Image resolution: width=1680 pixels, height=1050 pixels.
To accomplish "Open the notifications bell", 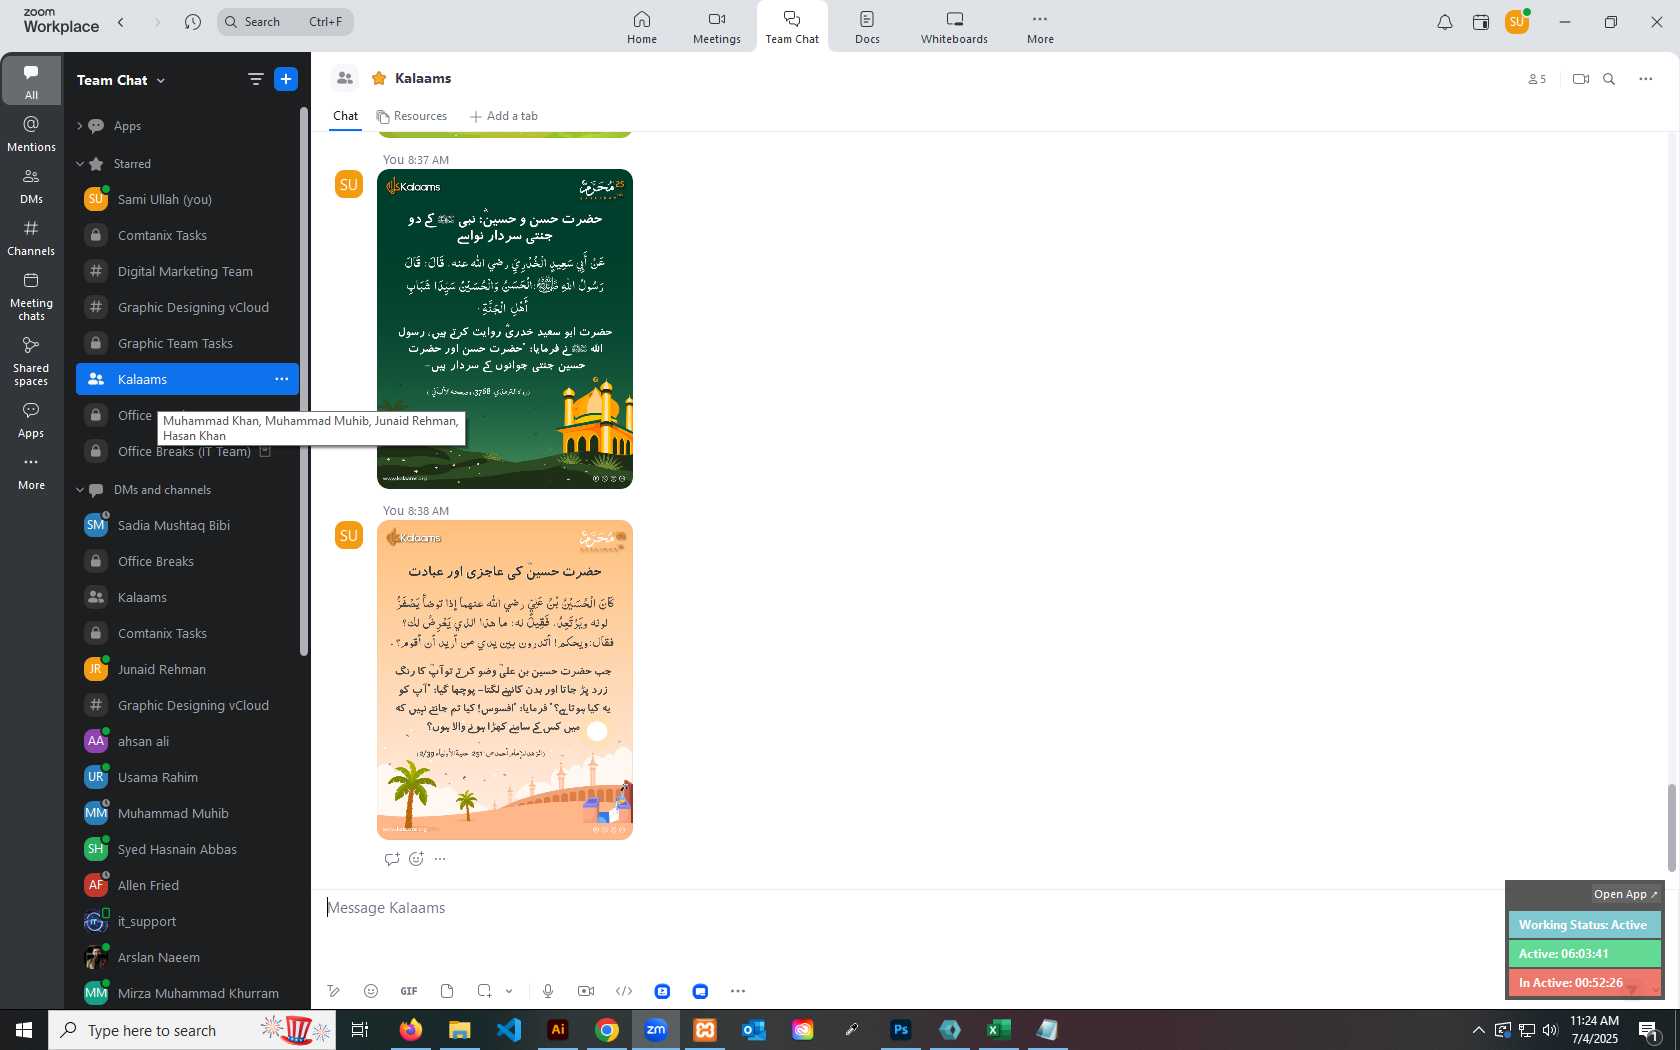I will pyautogui.click(x=1445, y=22).
